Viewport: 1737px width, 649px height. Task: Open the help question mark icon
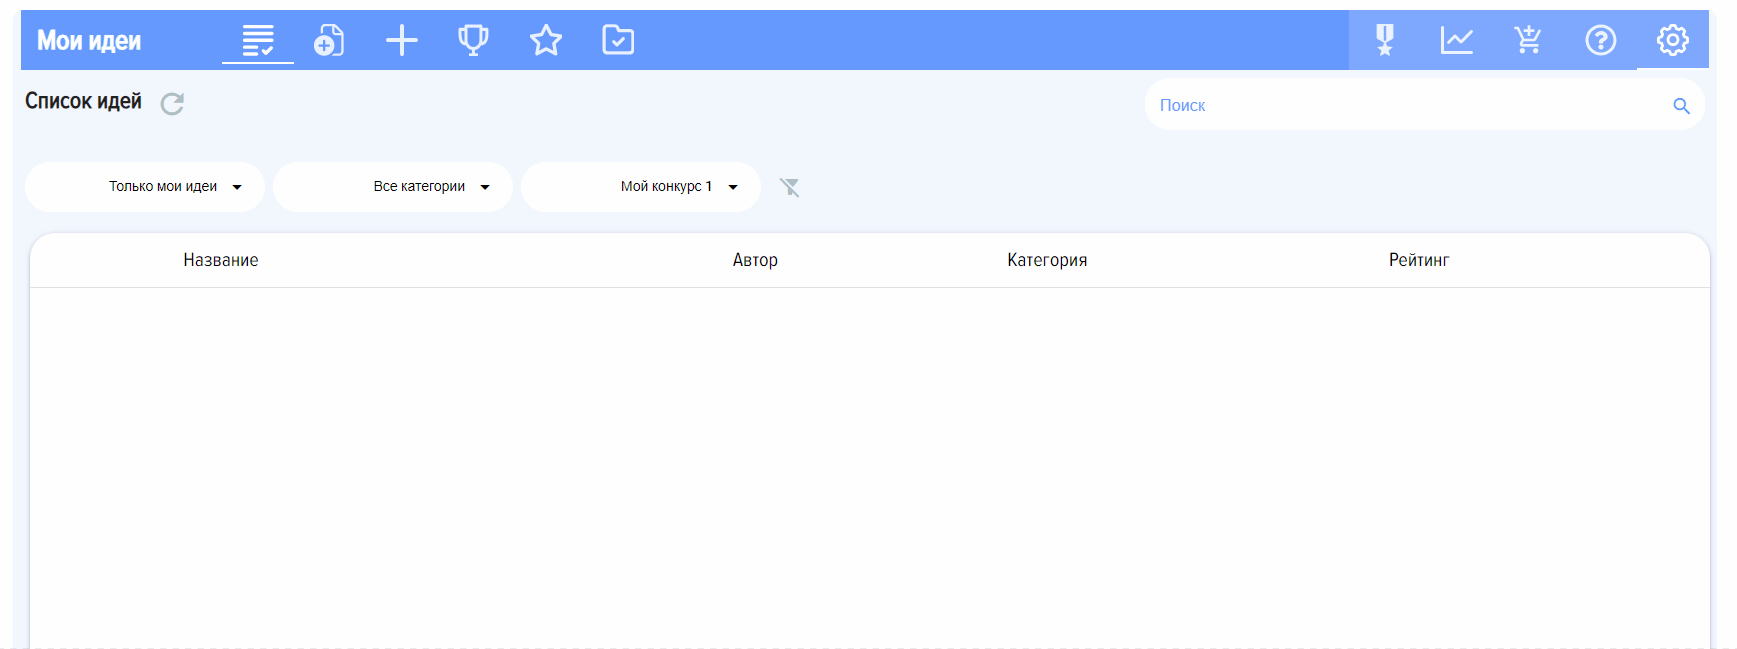(x=1600, y=40)
